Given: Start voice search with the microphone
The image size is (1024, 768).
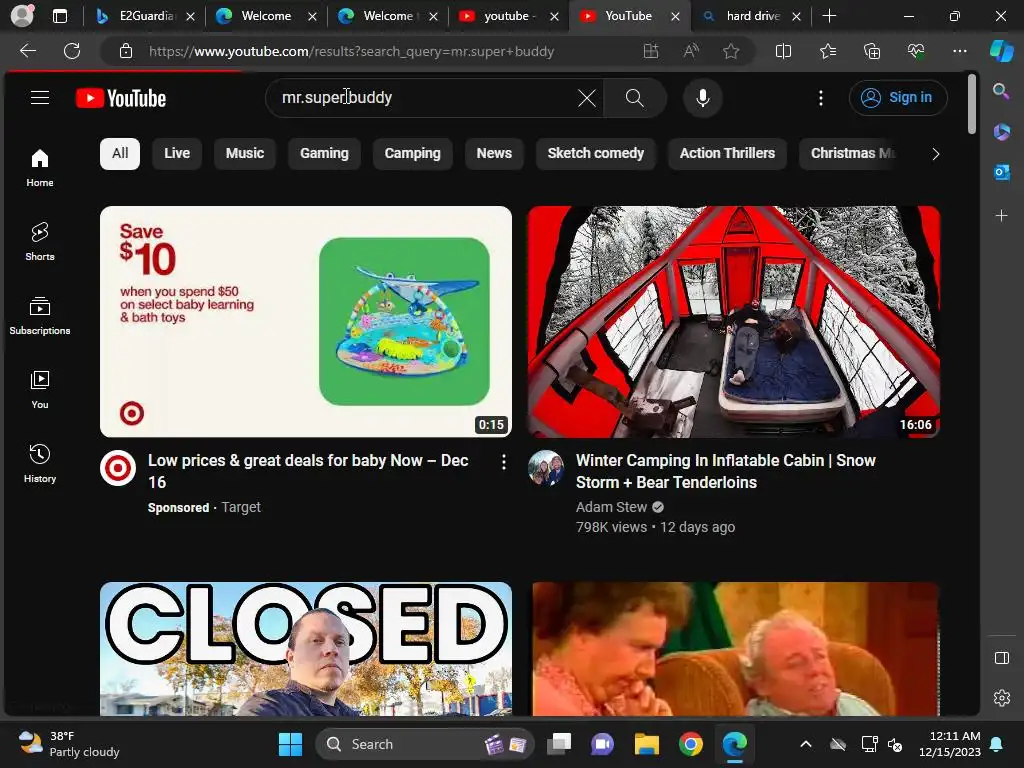Looking at the screenshot, I should tap(703, 98).
